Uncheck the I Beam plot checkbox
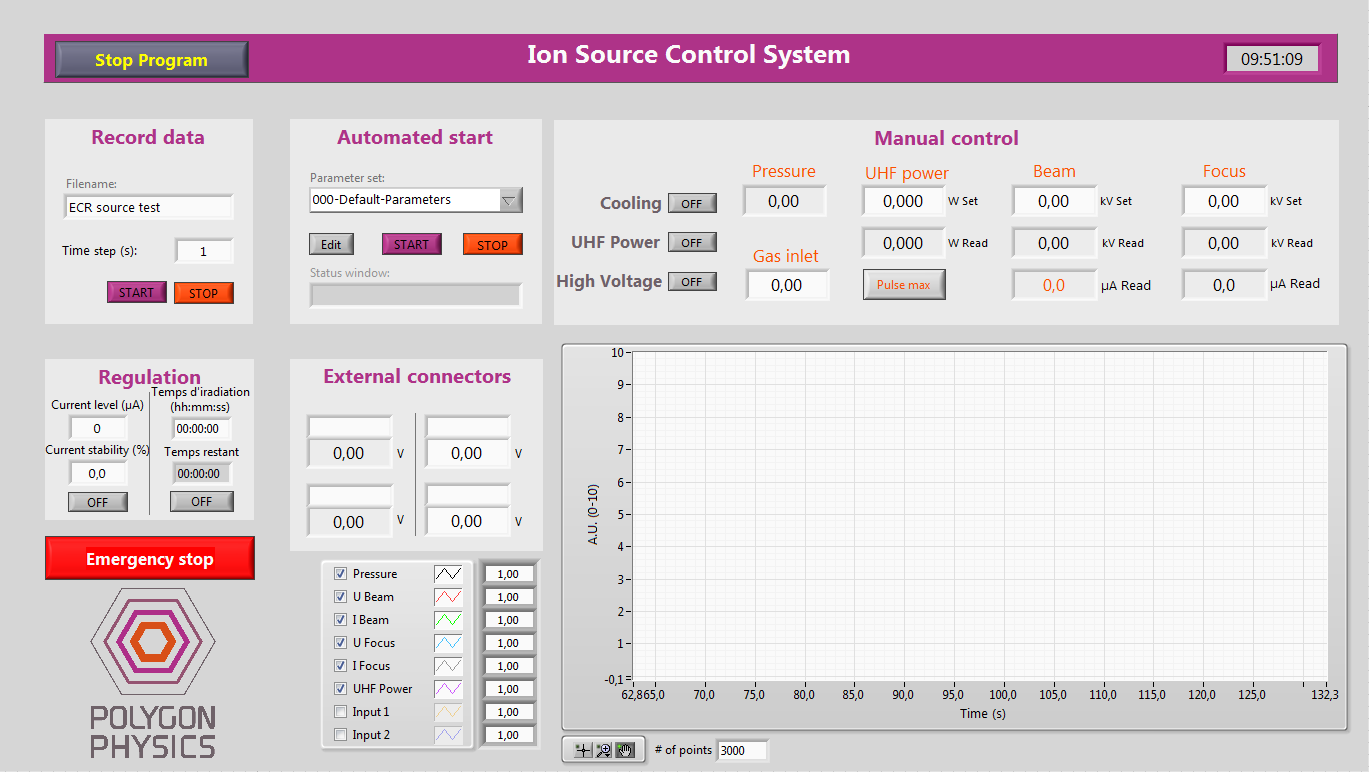Viewport: 1369px width, 772px height. point(340,620)
